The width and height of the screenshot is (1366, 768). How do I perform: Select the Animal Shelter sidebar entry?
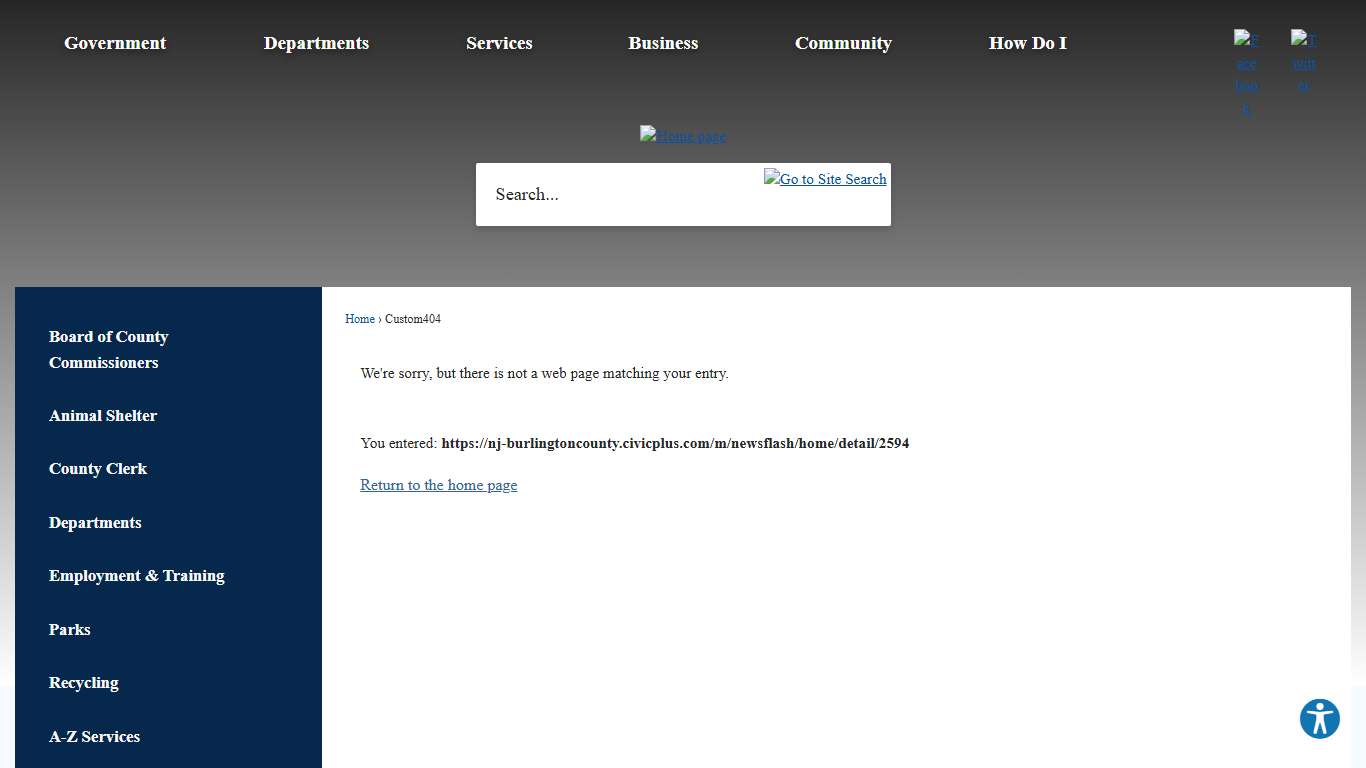pyautogui.click(x=102, y=416)
